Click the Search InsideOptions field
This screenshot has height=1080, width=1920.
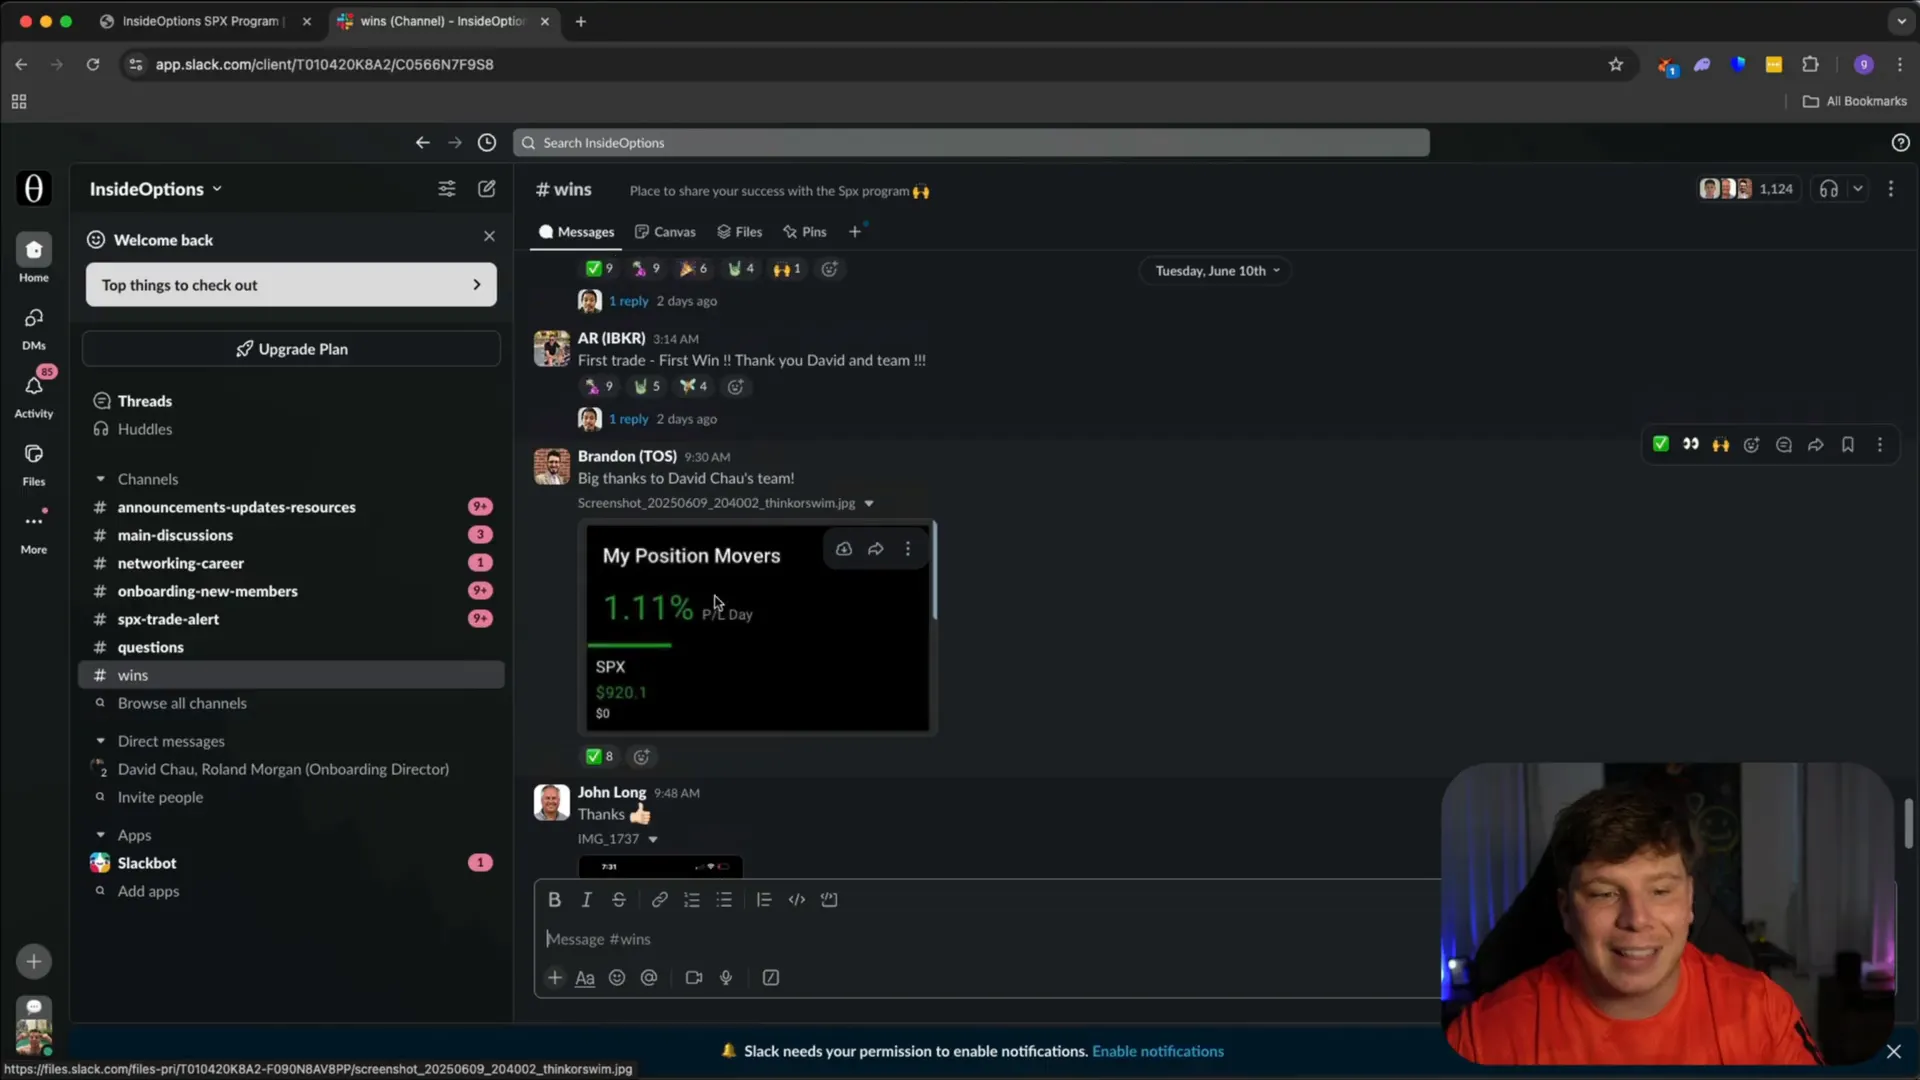pos(971,143)
